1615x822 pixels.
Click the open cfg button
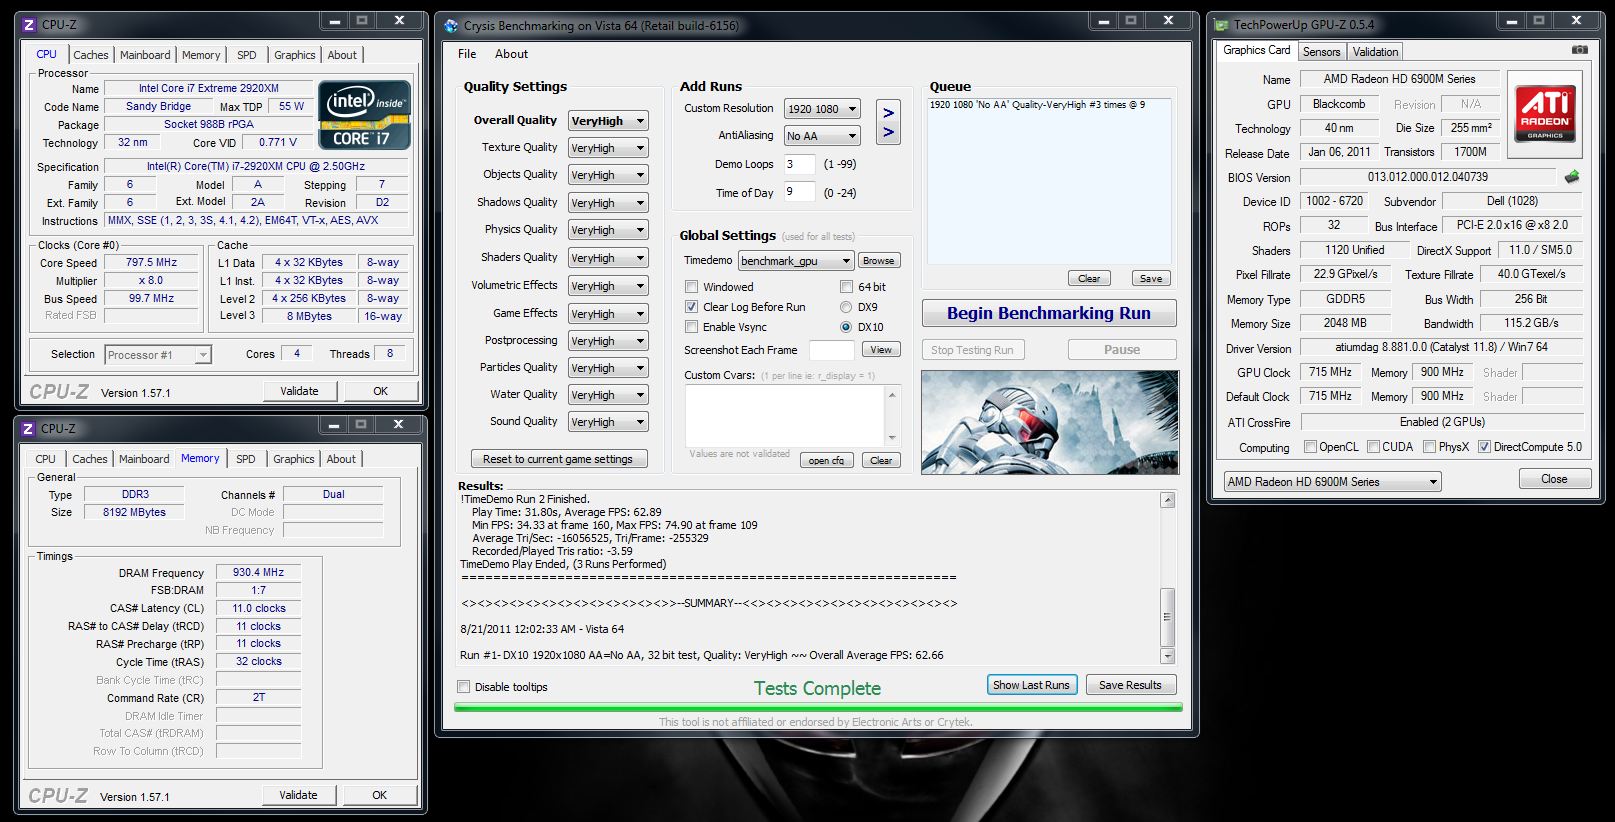point(826,461)
